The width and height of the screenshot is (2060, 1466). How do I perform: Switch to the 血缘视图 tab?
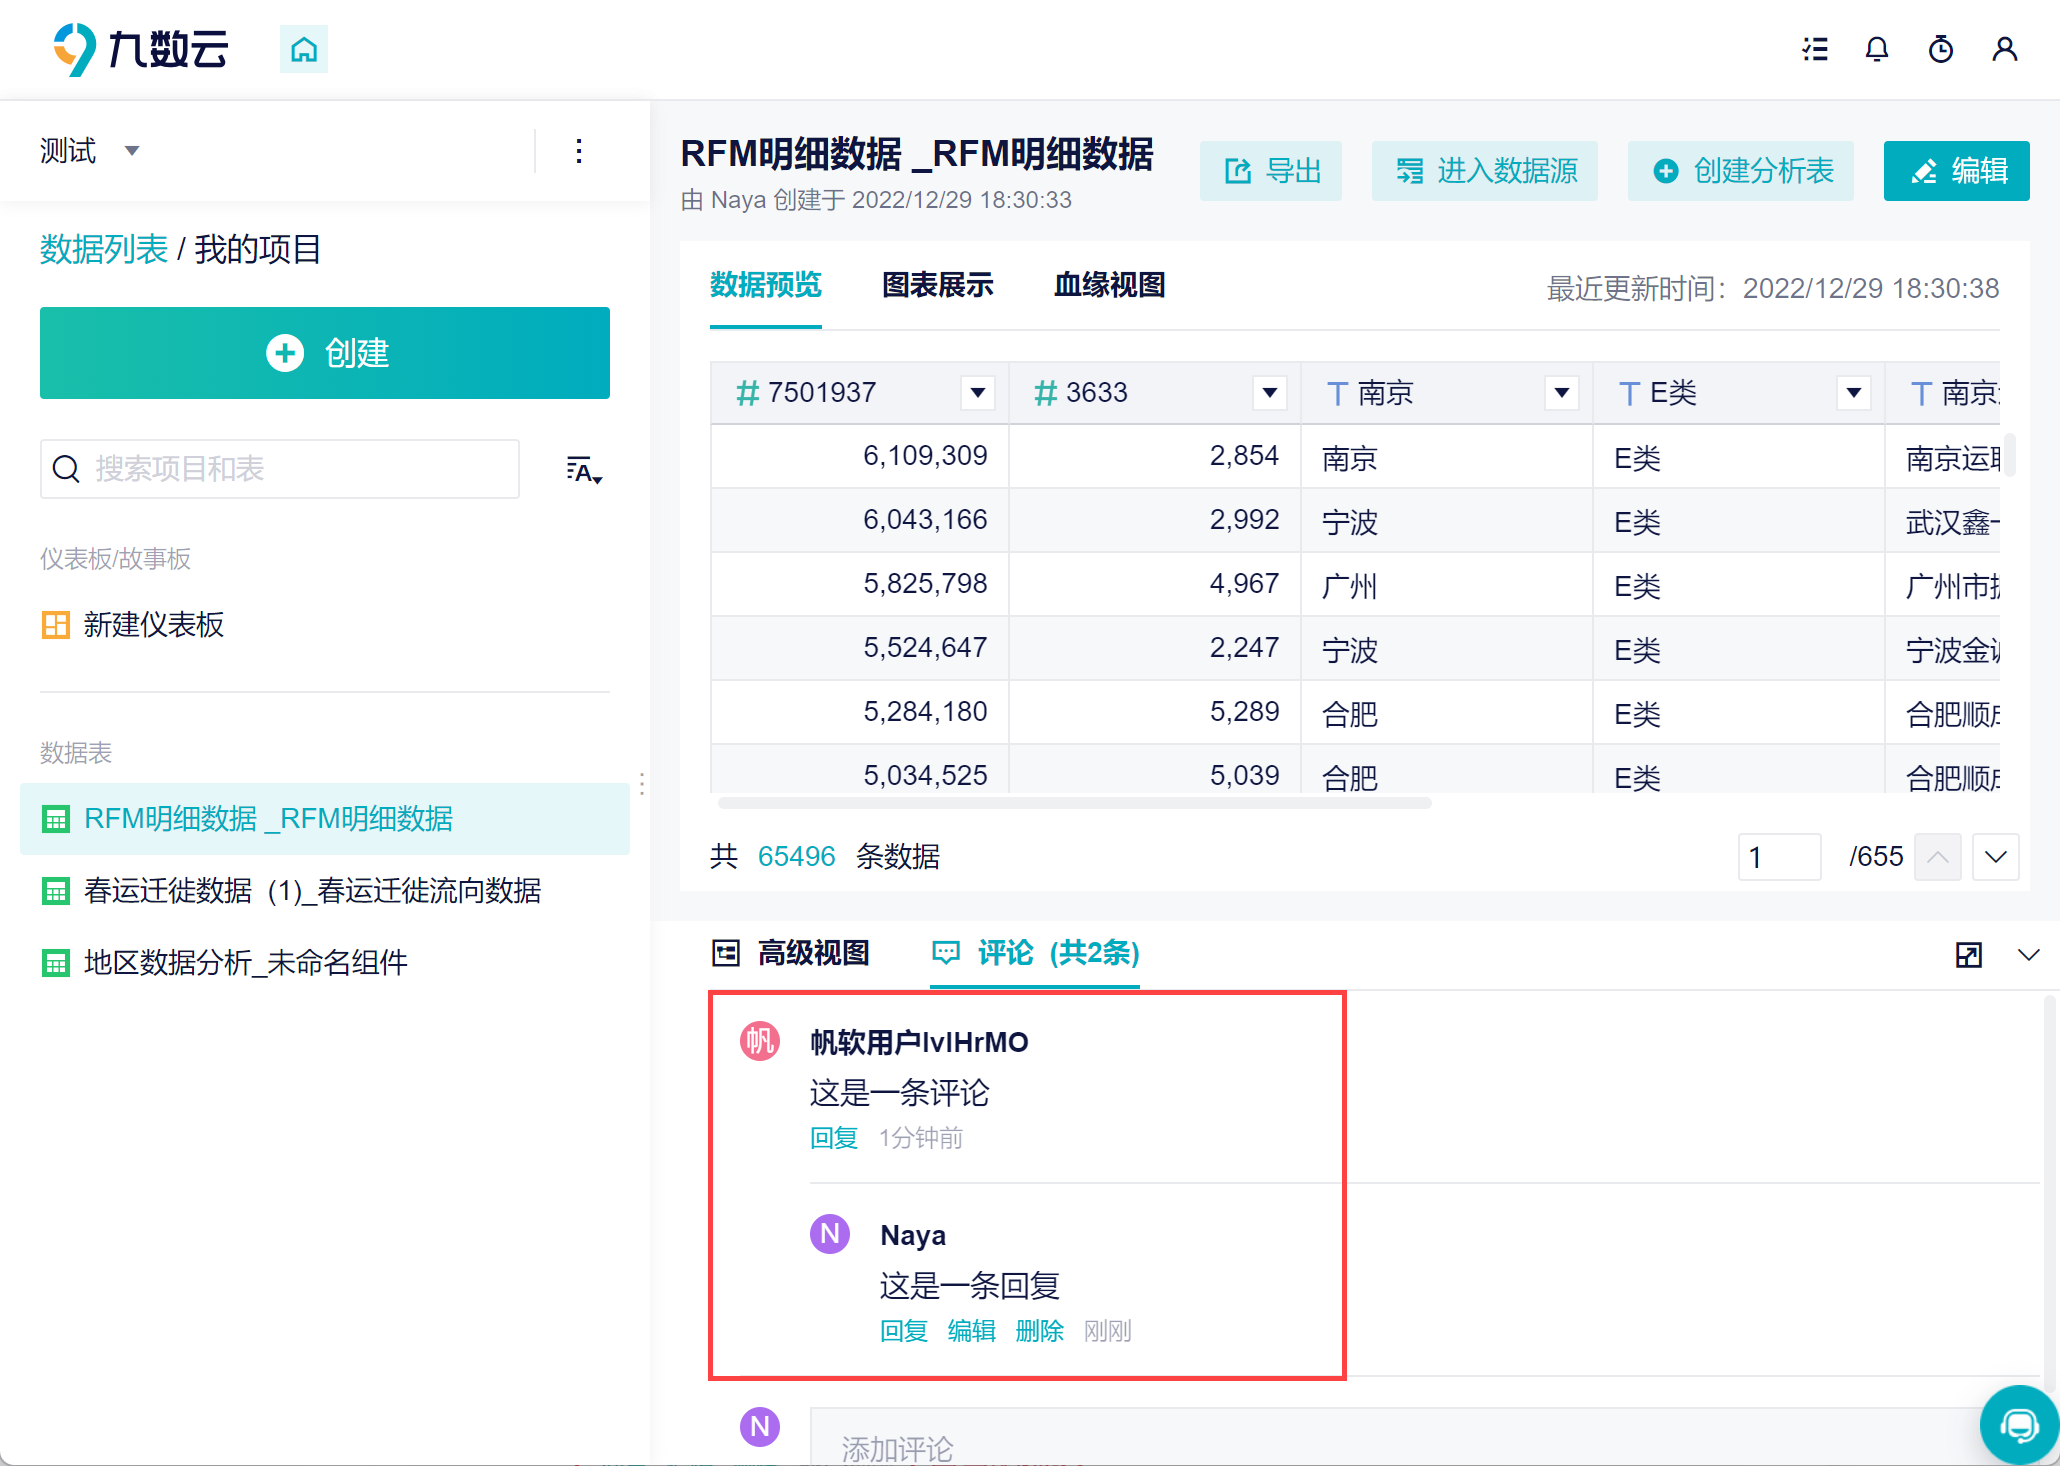(1110, 286)
